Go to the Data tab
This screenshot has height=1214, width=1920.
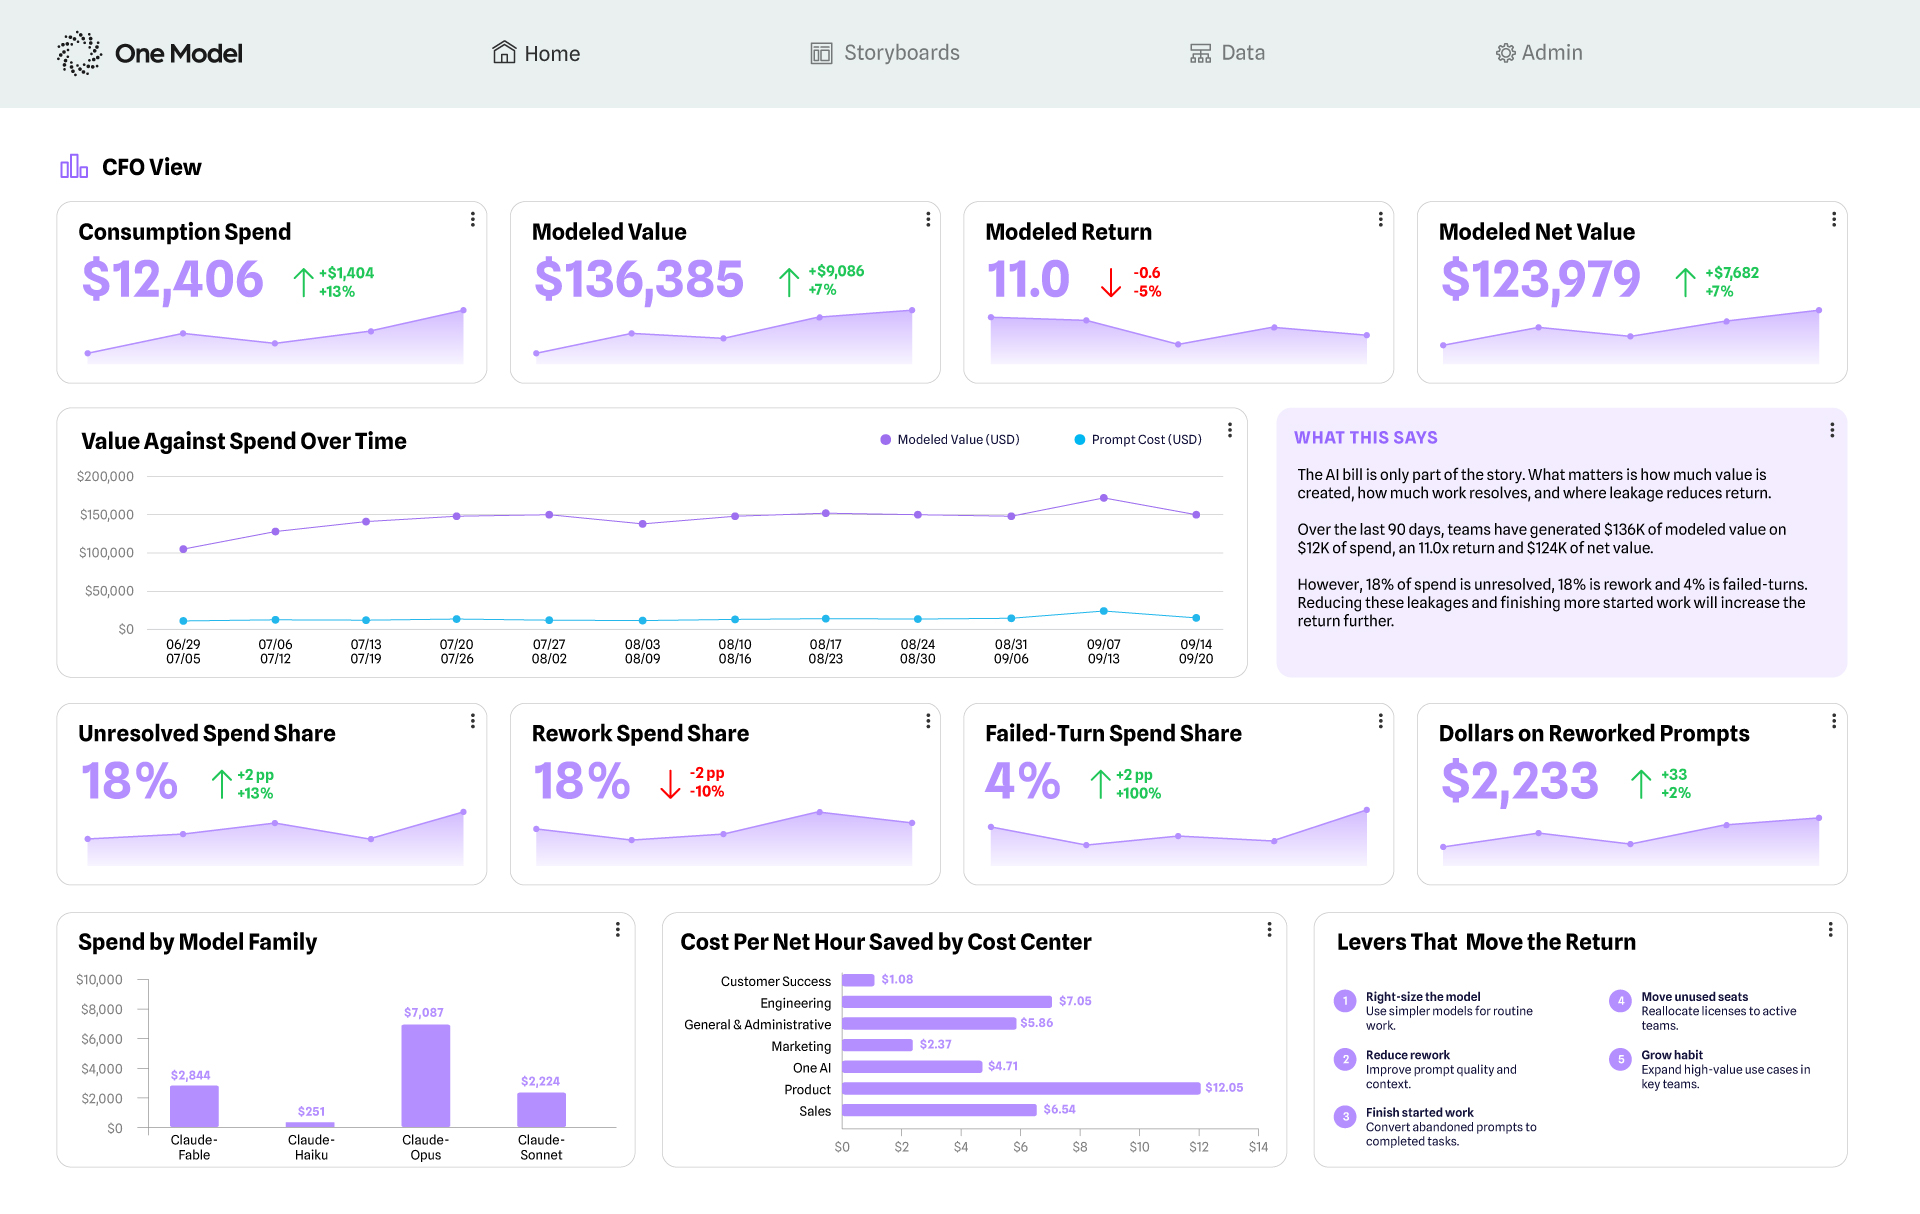point(1227,53)
